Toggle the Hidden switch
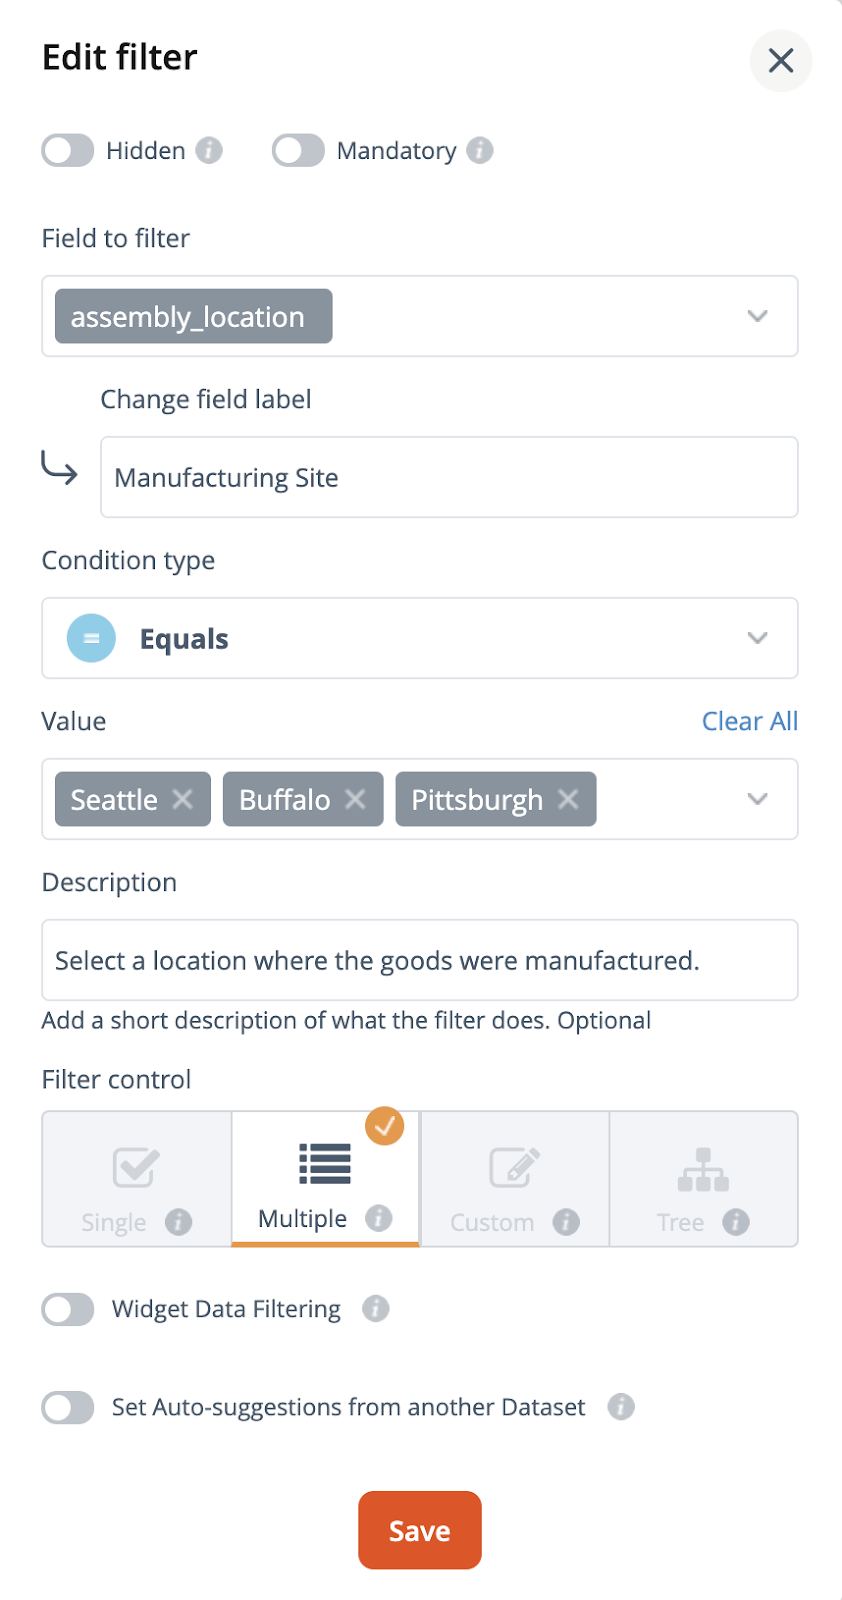The image size is (842, 1600). (x=68, y=150)
